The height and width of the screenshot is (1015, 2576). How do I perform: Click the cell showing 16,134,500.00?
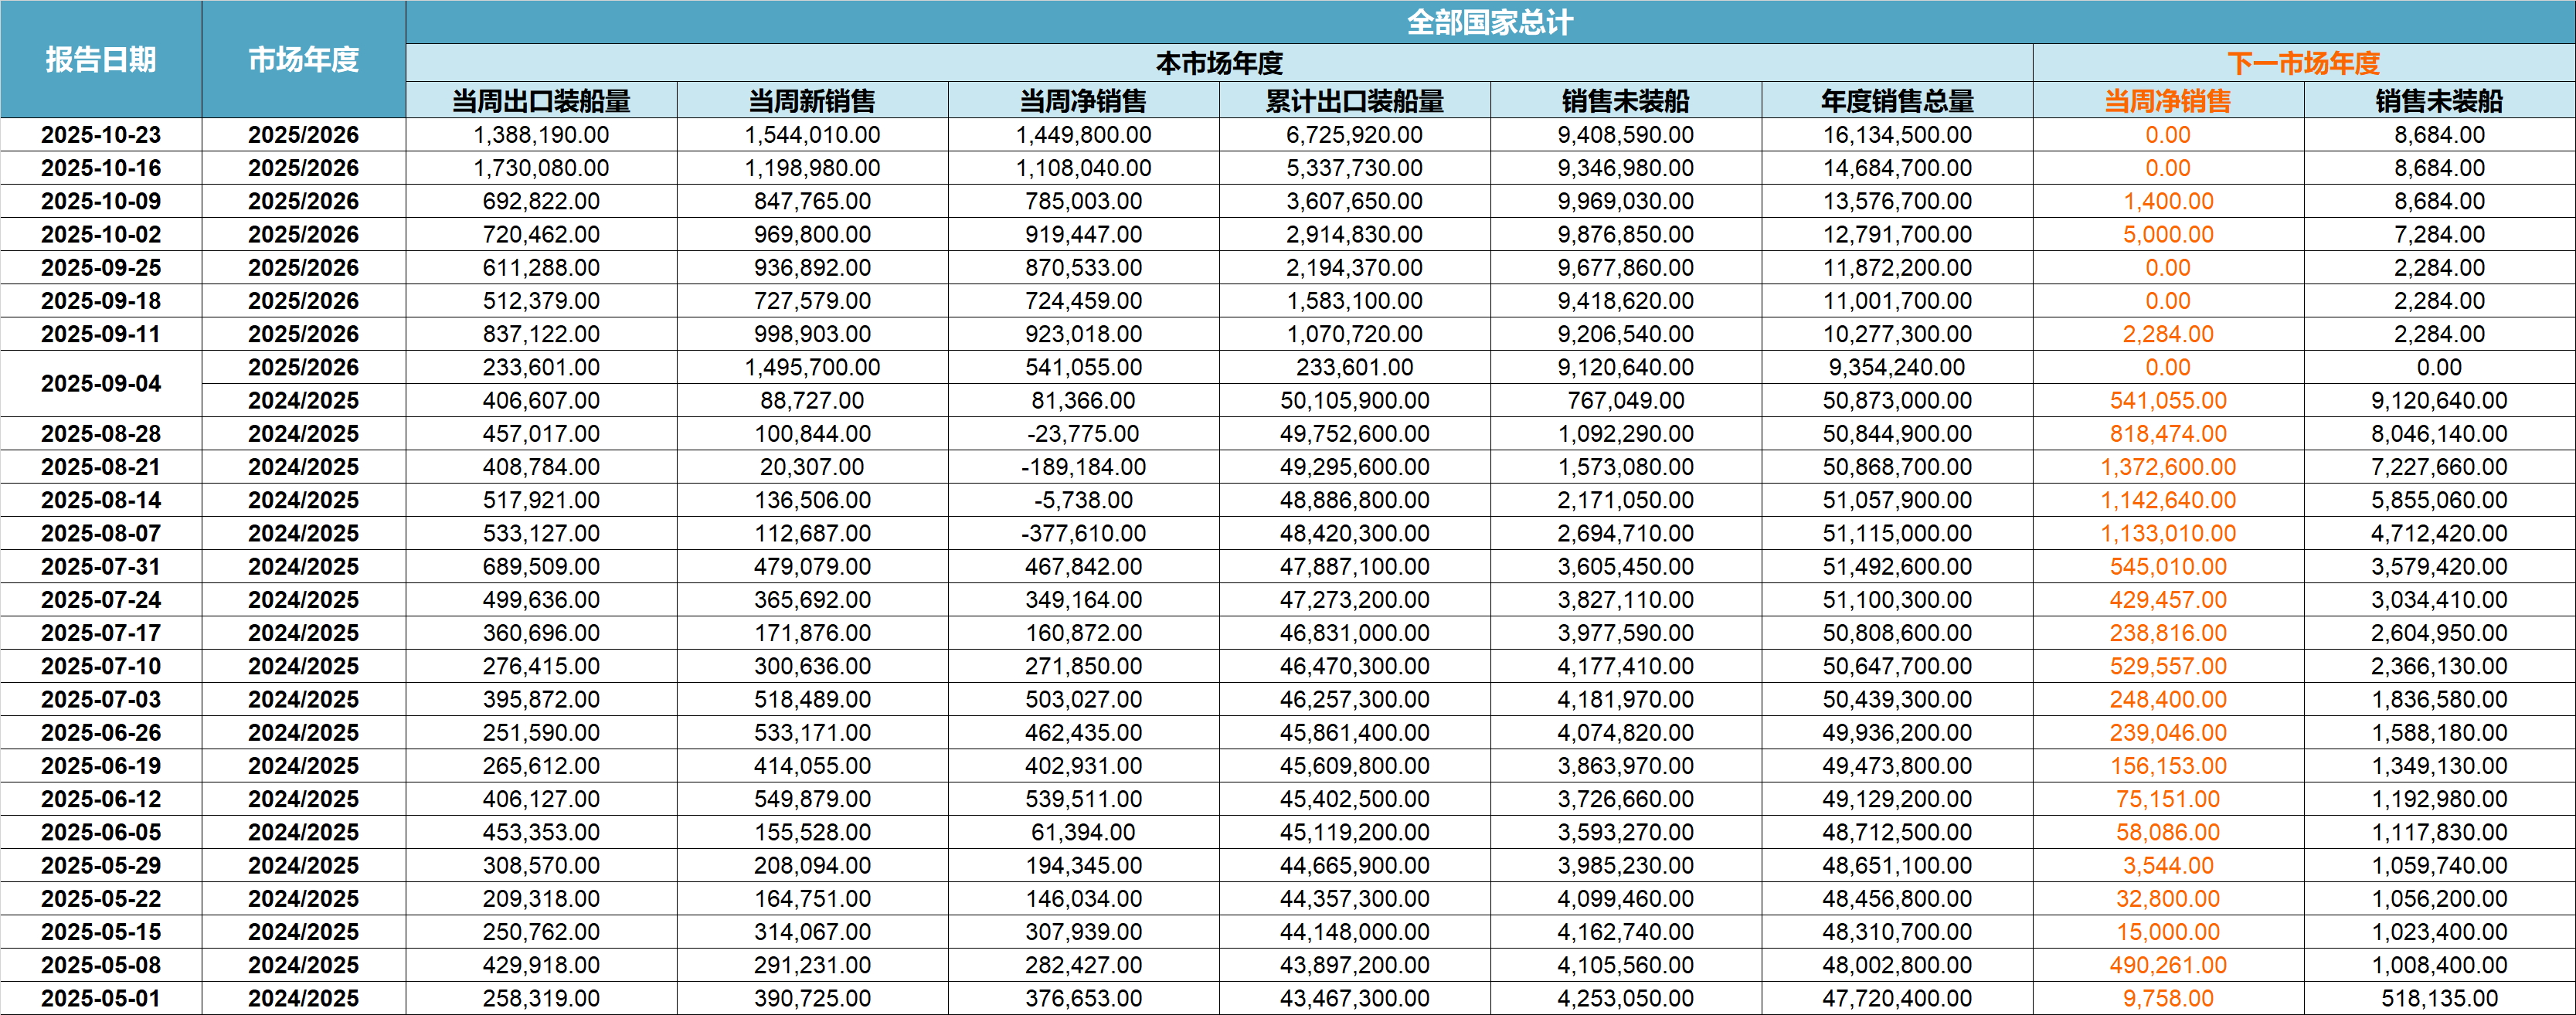click(1897, 135)
